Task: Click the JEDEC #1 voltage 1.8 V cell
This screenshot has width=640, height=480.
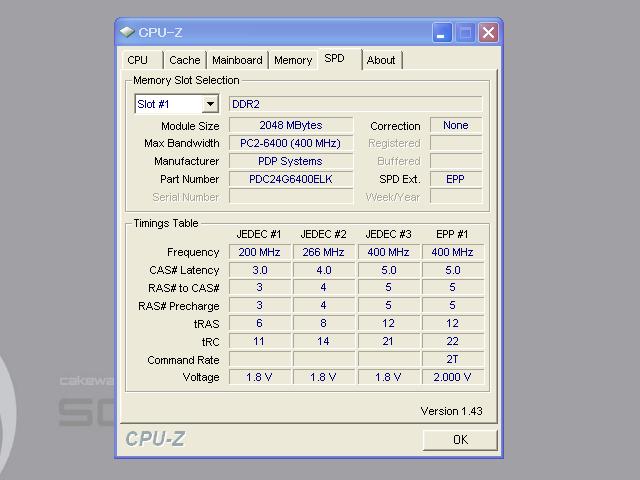Action: (x=260, y=377)
